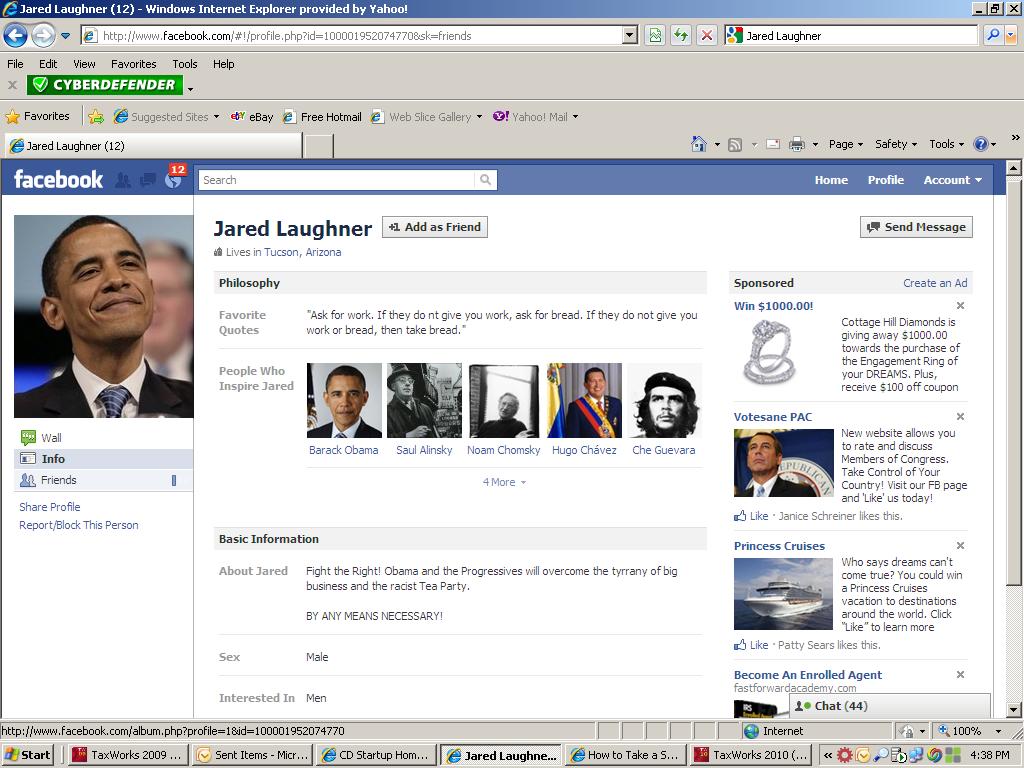Viewport: 1024px width, 768px height.
Task: Click the facebook logo
Action: pos(58,179)
